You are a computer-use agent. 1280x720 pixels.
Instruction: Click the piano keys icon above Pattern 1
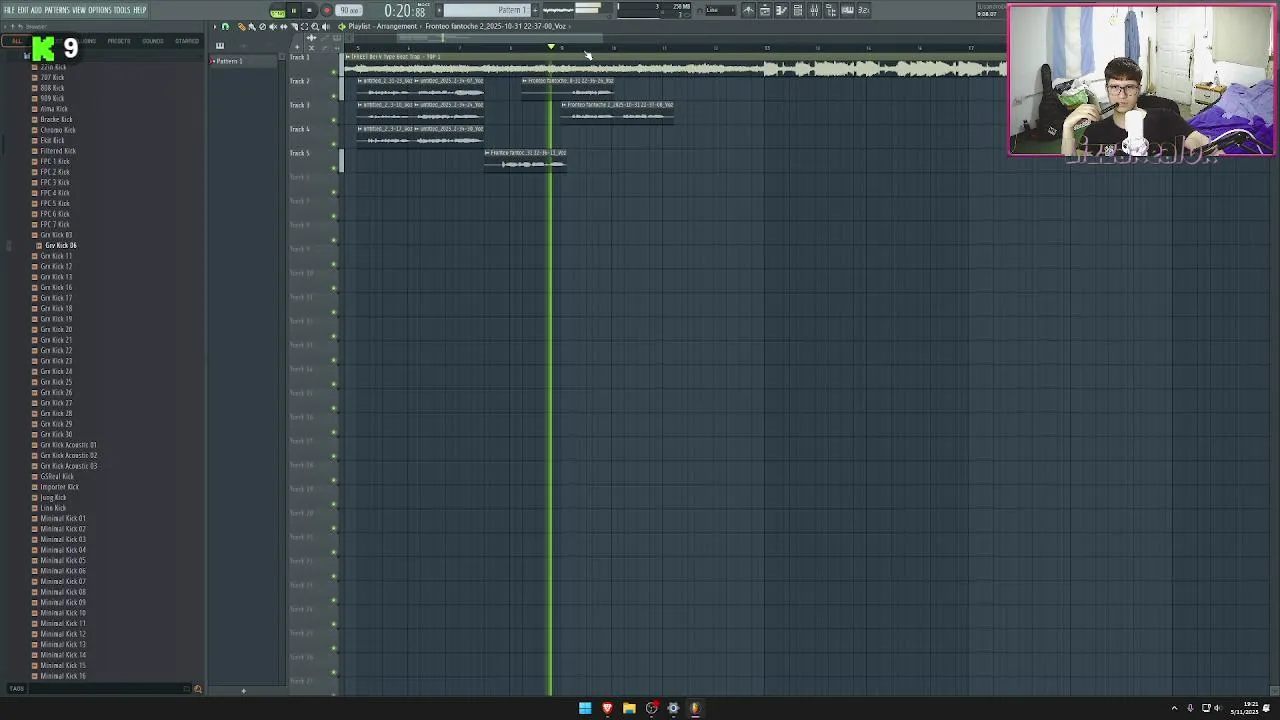point(220,45)
